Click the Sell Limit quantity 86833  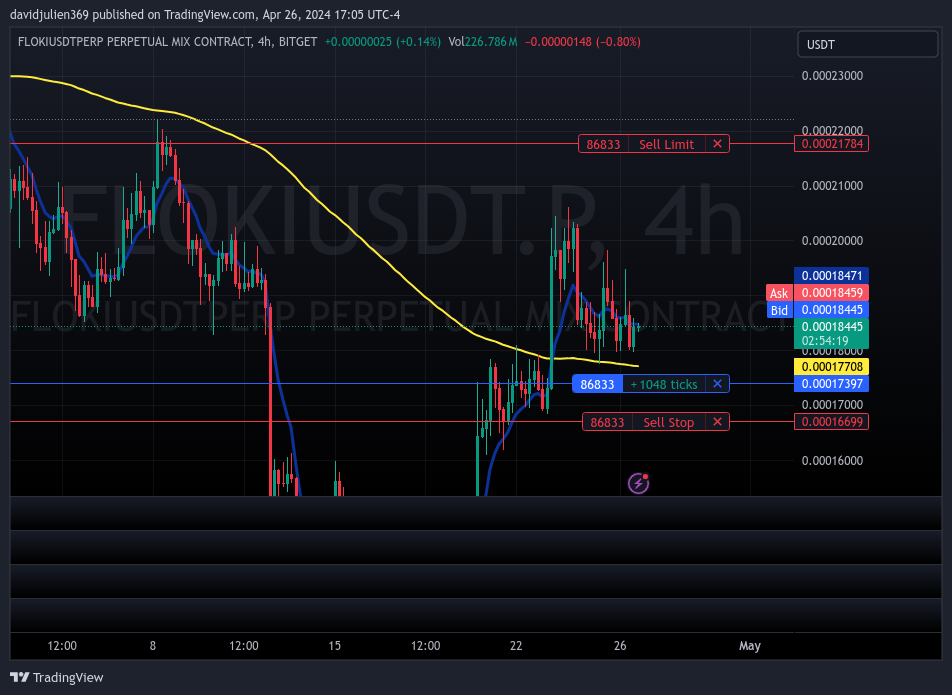click(603, 144)
